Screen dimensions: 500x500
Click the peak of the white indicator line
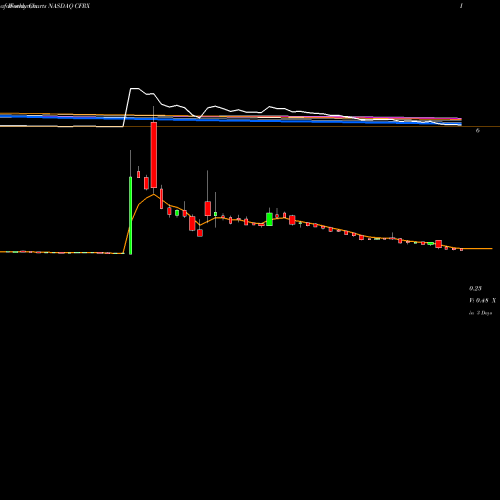(135, 89)
